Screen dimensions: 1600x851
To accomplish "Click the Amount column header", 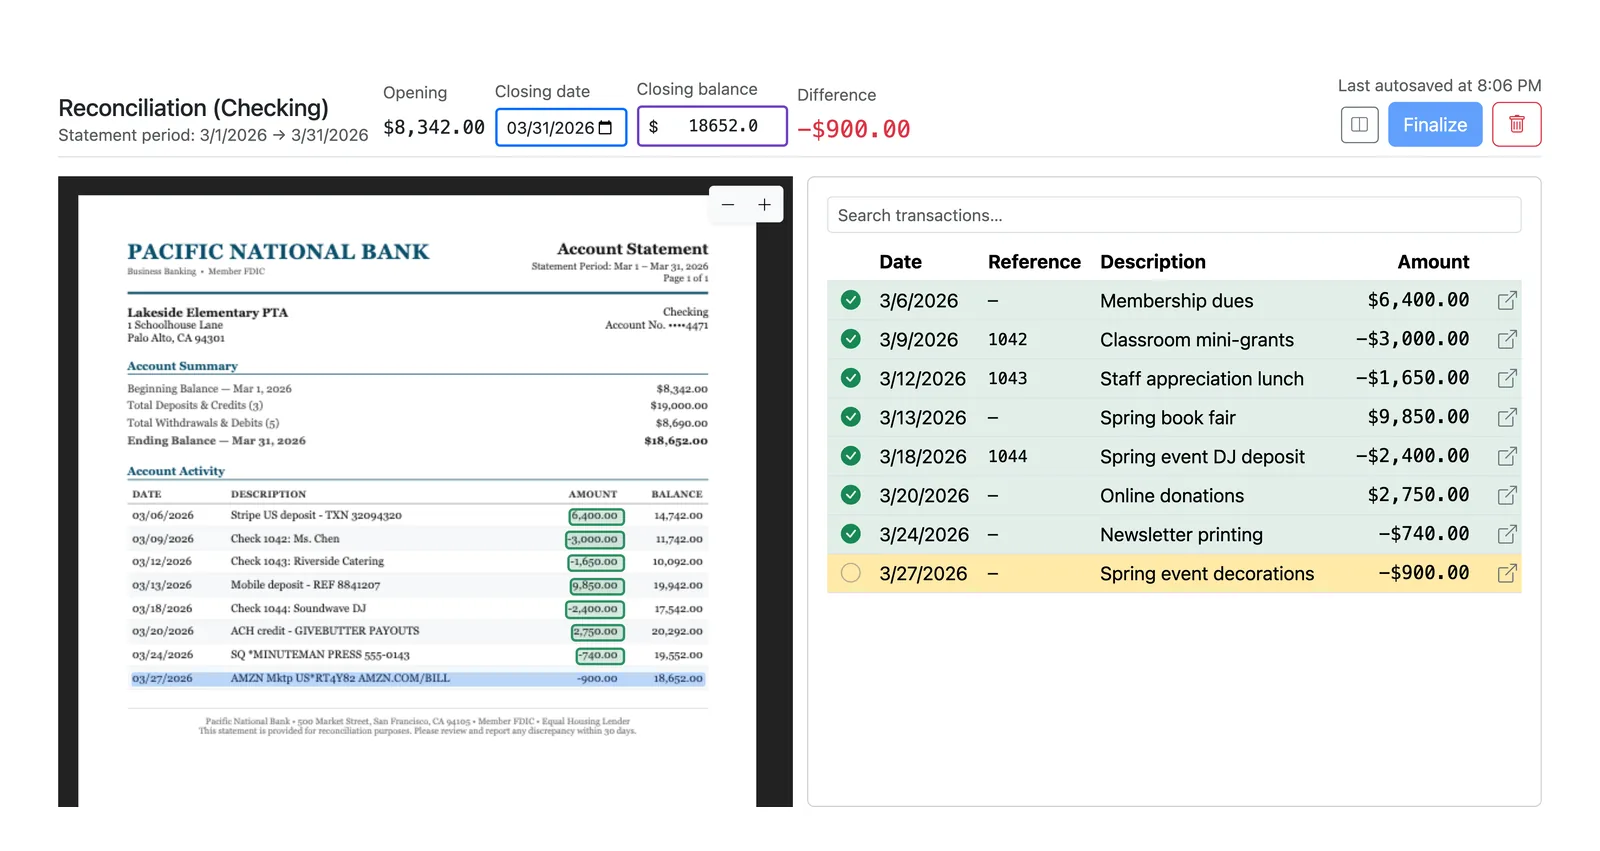I will click(x=1433, y=262).
